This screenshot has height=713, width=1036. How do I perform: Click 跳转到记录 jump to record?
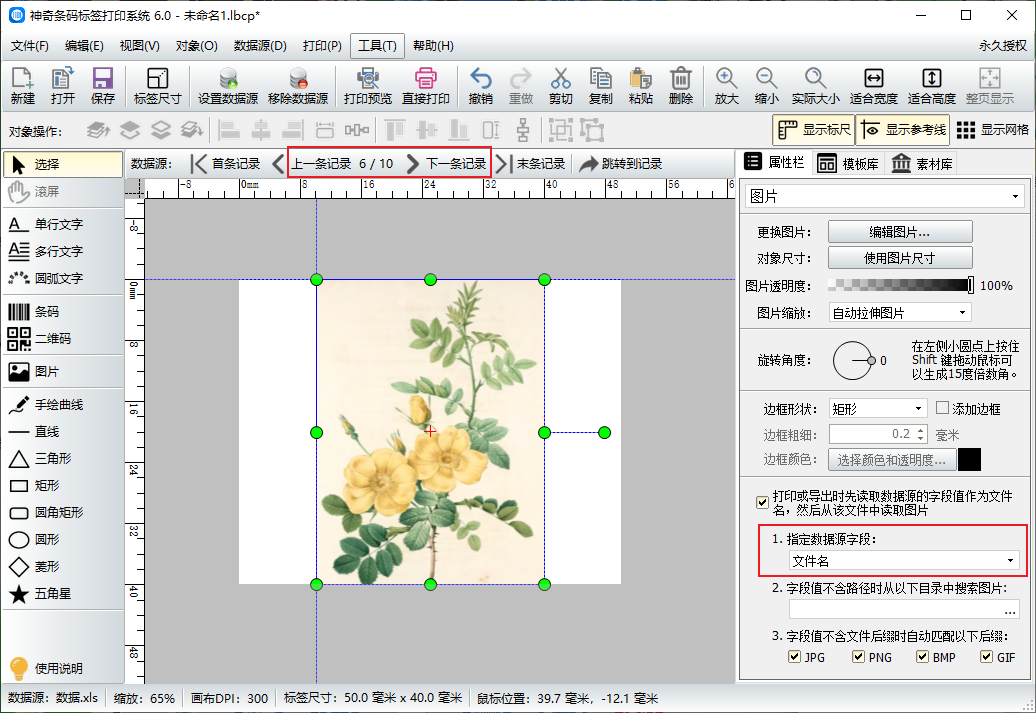(621, 163)
